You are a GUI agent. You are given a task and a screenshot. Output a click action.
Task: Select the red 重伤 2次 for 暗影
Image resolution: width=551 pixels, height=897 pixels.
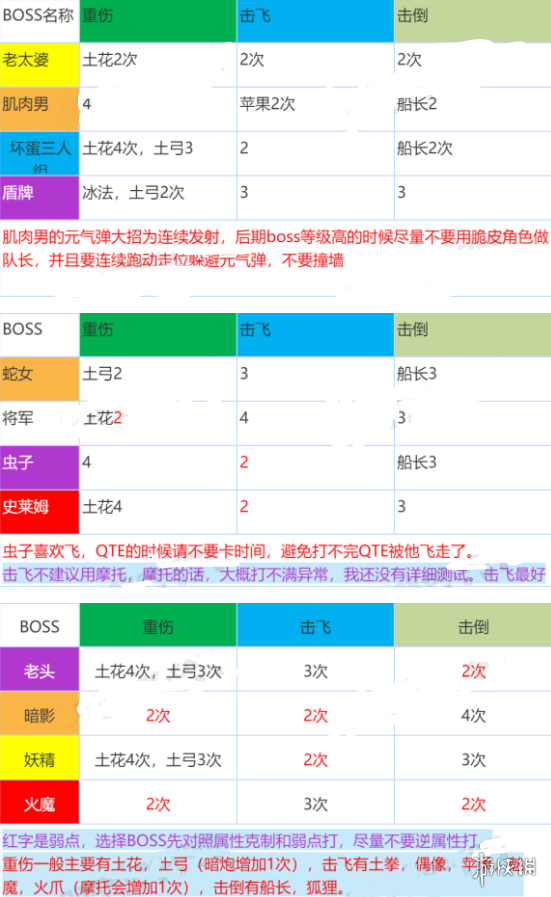click(x=158, y=714)
